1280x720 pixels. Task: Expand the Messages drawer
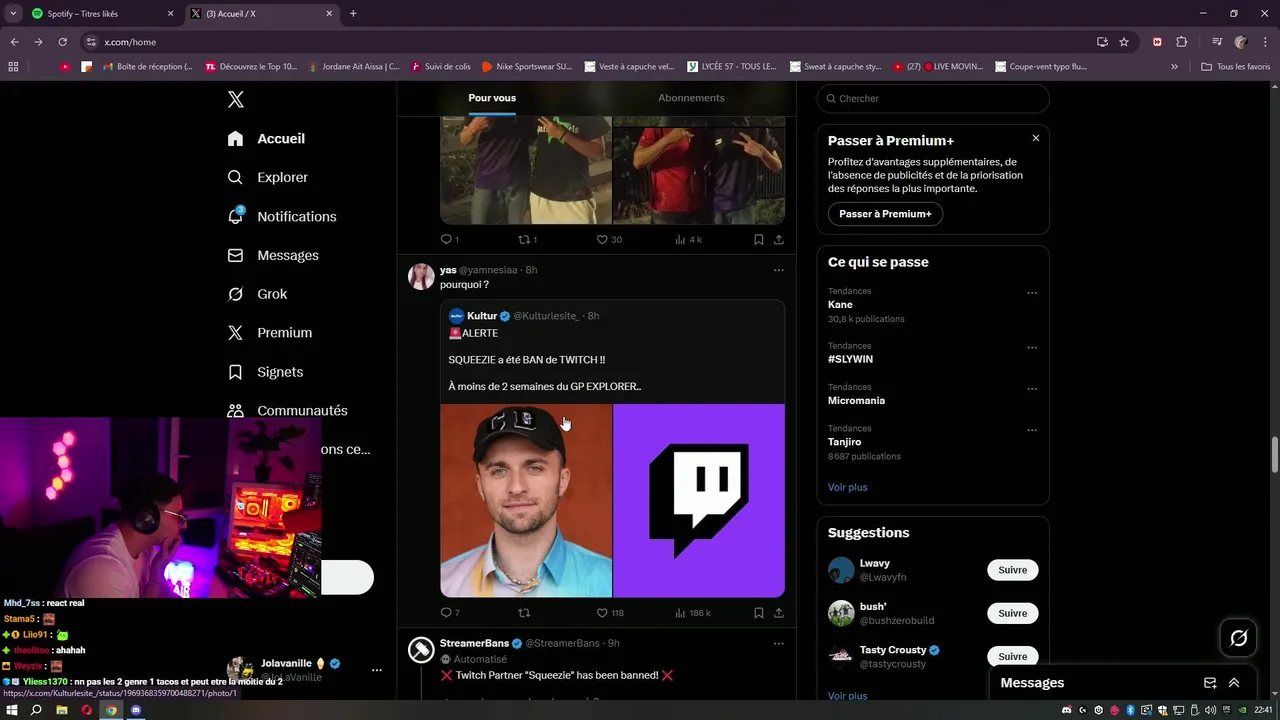pos(1234,683)
